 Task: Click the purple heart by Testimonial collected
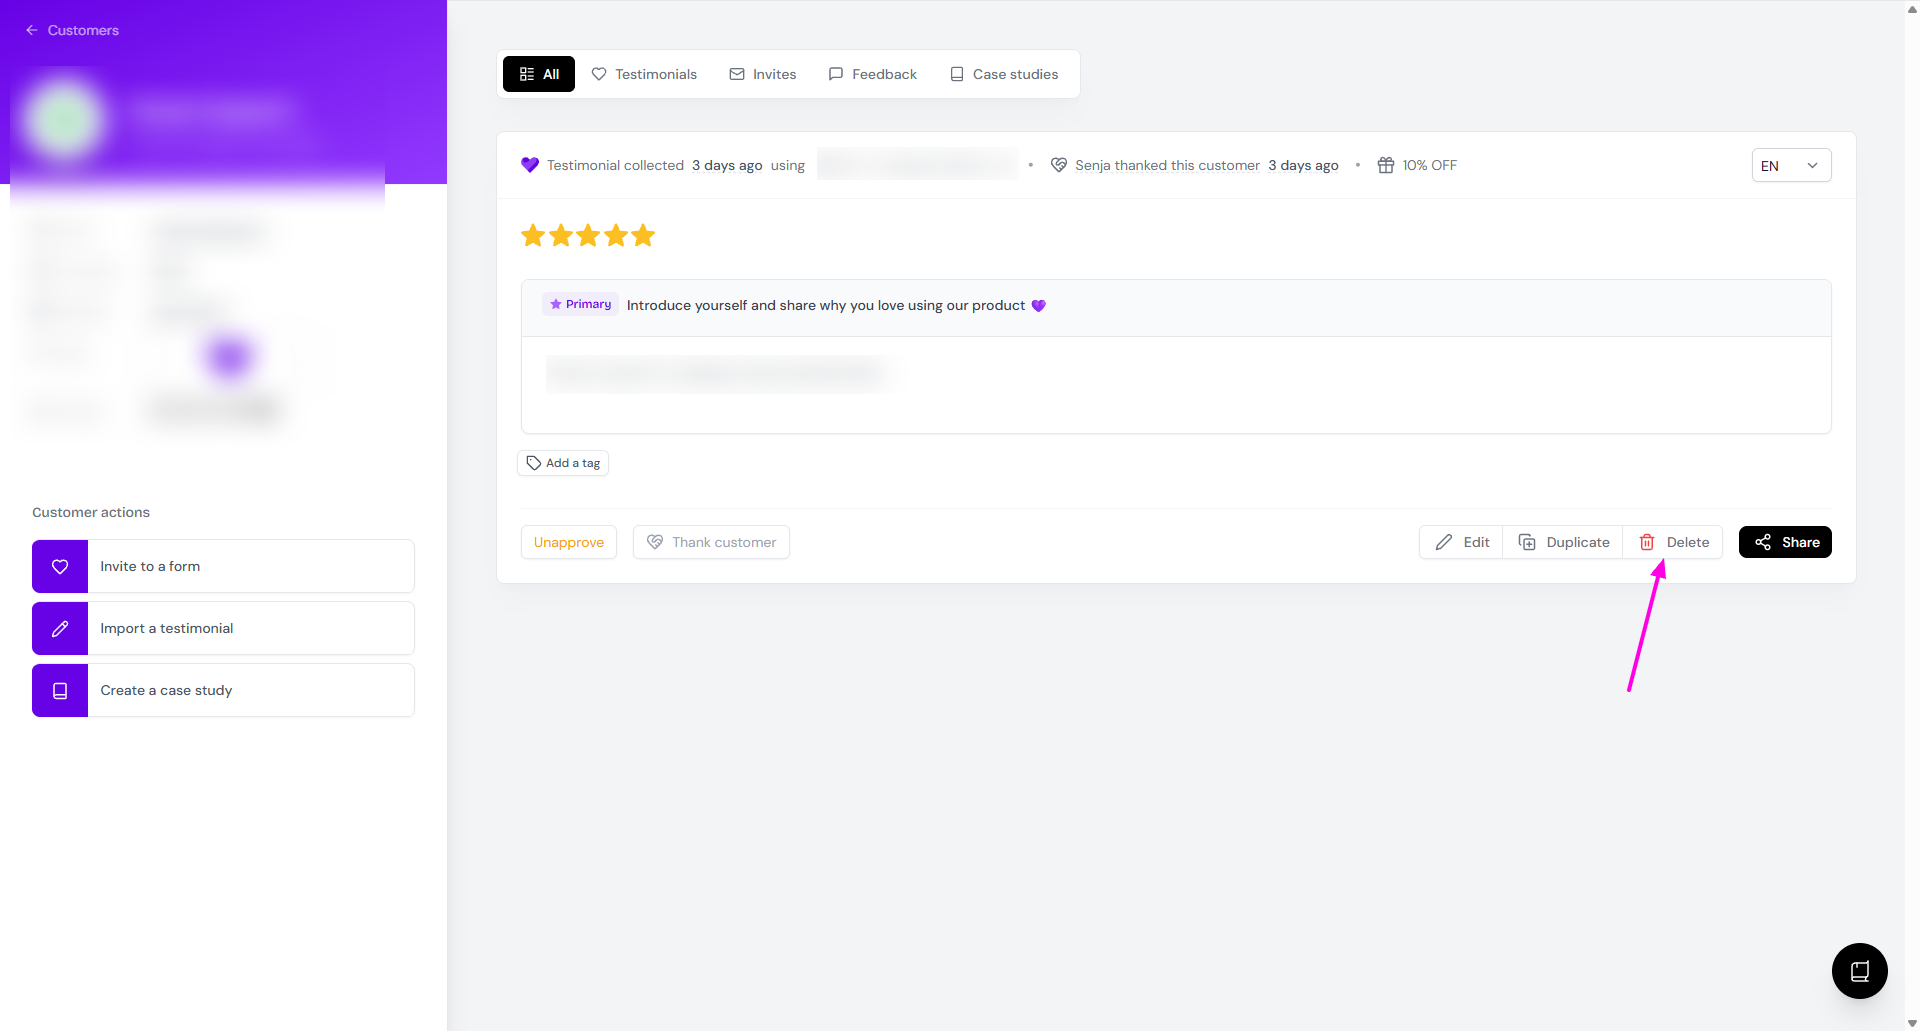(530, 165)
